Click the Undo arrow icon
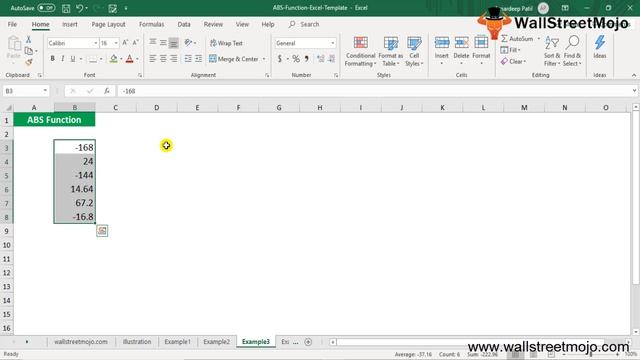Screen dimensions: 640x360 coord(80,8)
